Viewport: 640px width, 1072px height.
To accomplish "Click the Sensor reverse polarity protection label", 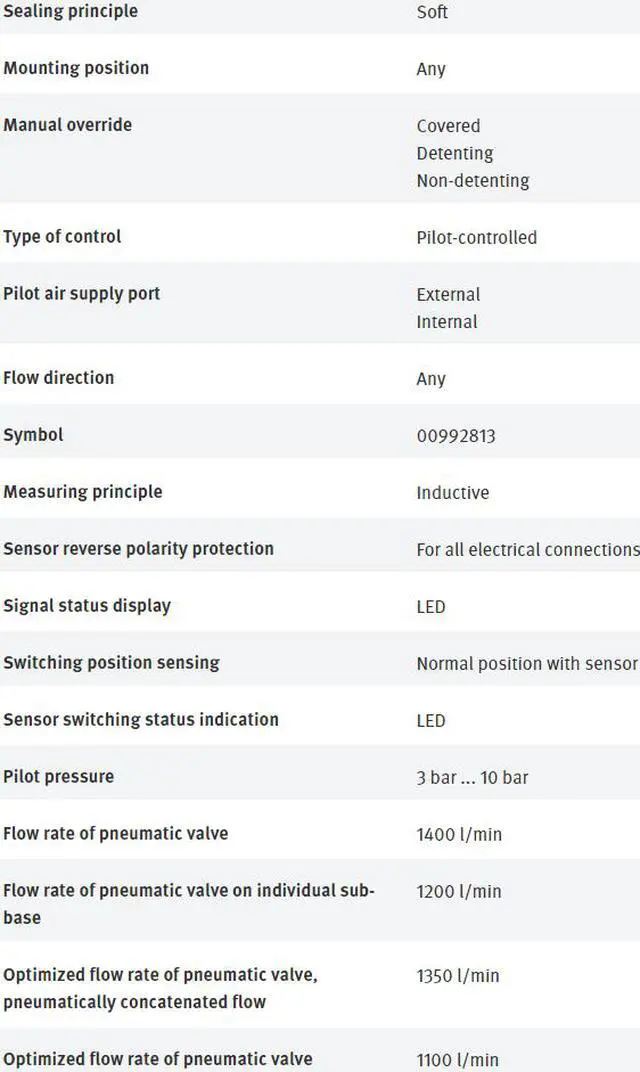I will 138,549.
